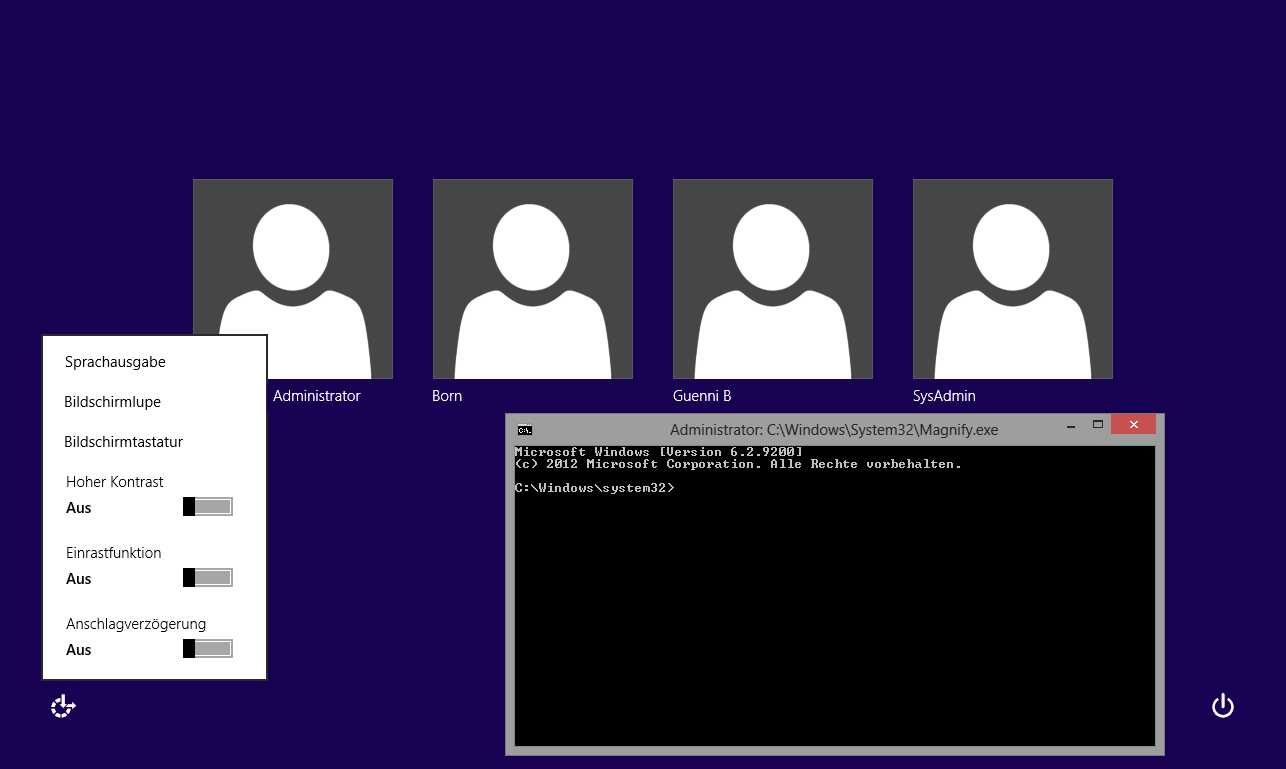This screenshot has width=1286, height=769.
Task: Click the command prompt title bar text
Action: coord(834,430)
